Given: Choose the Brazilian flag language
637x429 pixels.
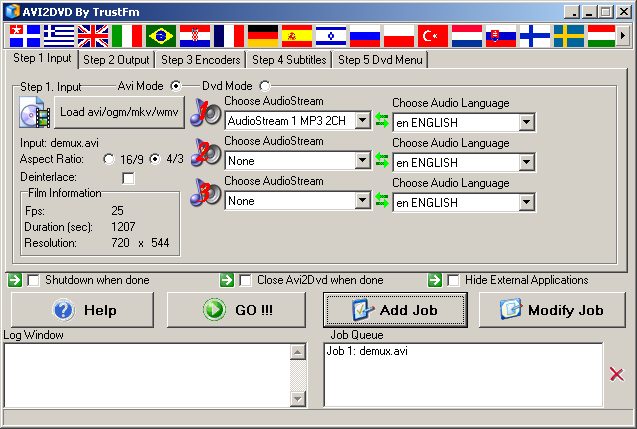Looking at the screenshot, I should point(161,36).
